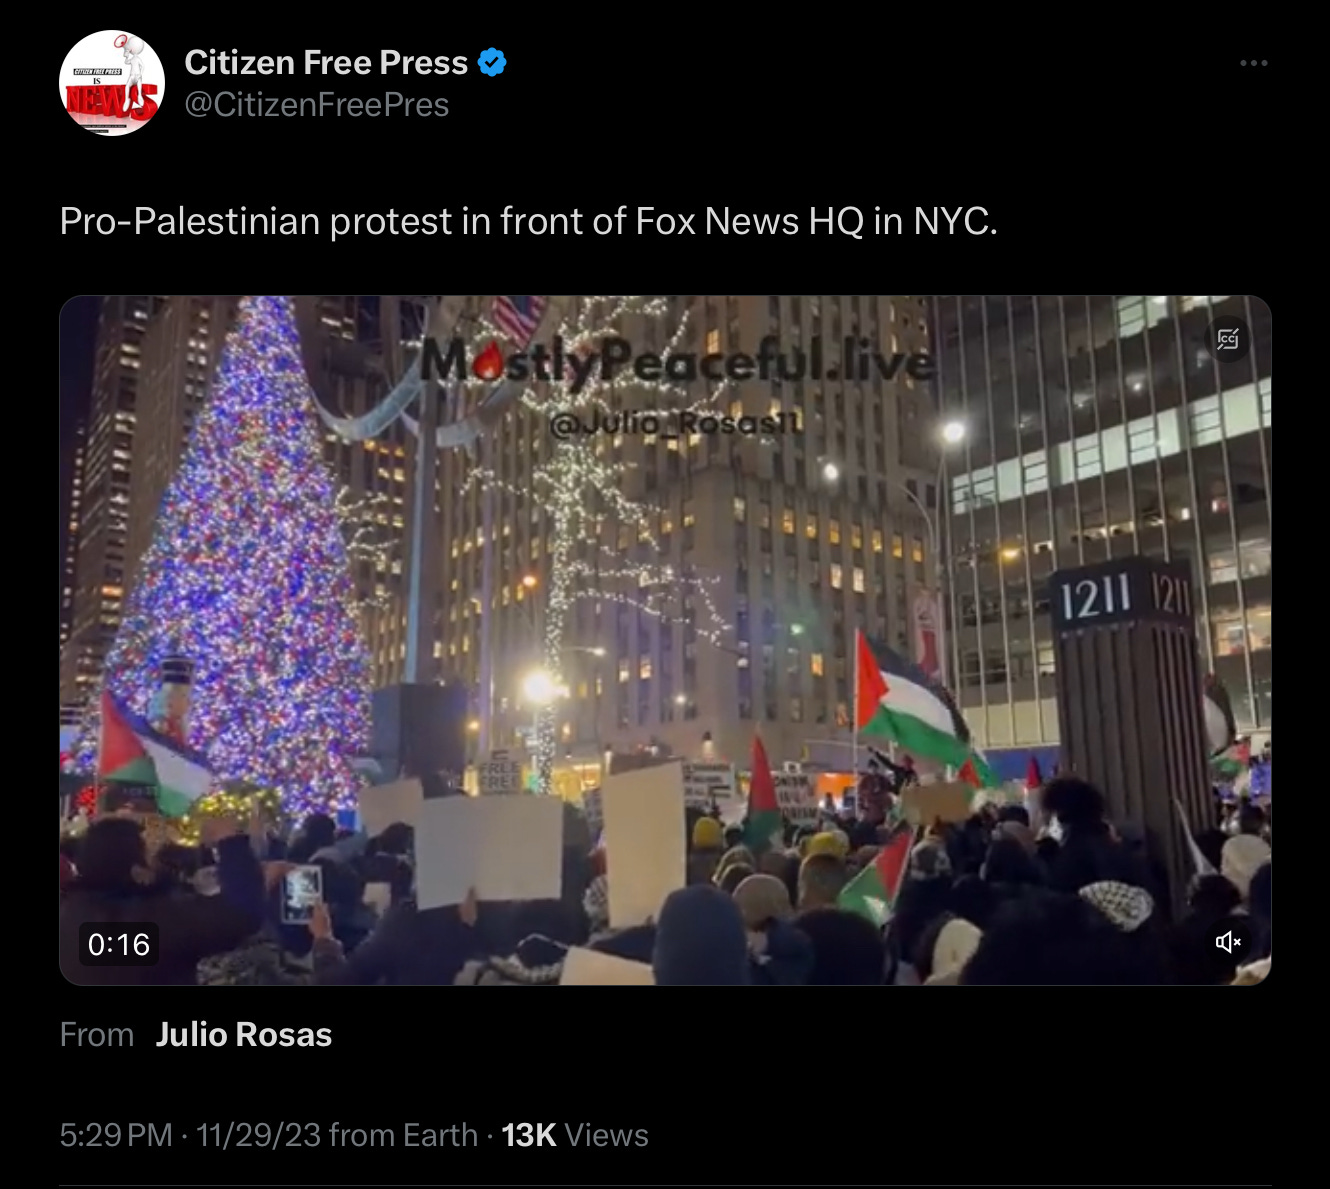Click the MostlyPeaceful.live watermark

click(678, 362)
